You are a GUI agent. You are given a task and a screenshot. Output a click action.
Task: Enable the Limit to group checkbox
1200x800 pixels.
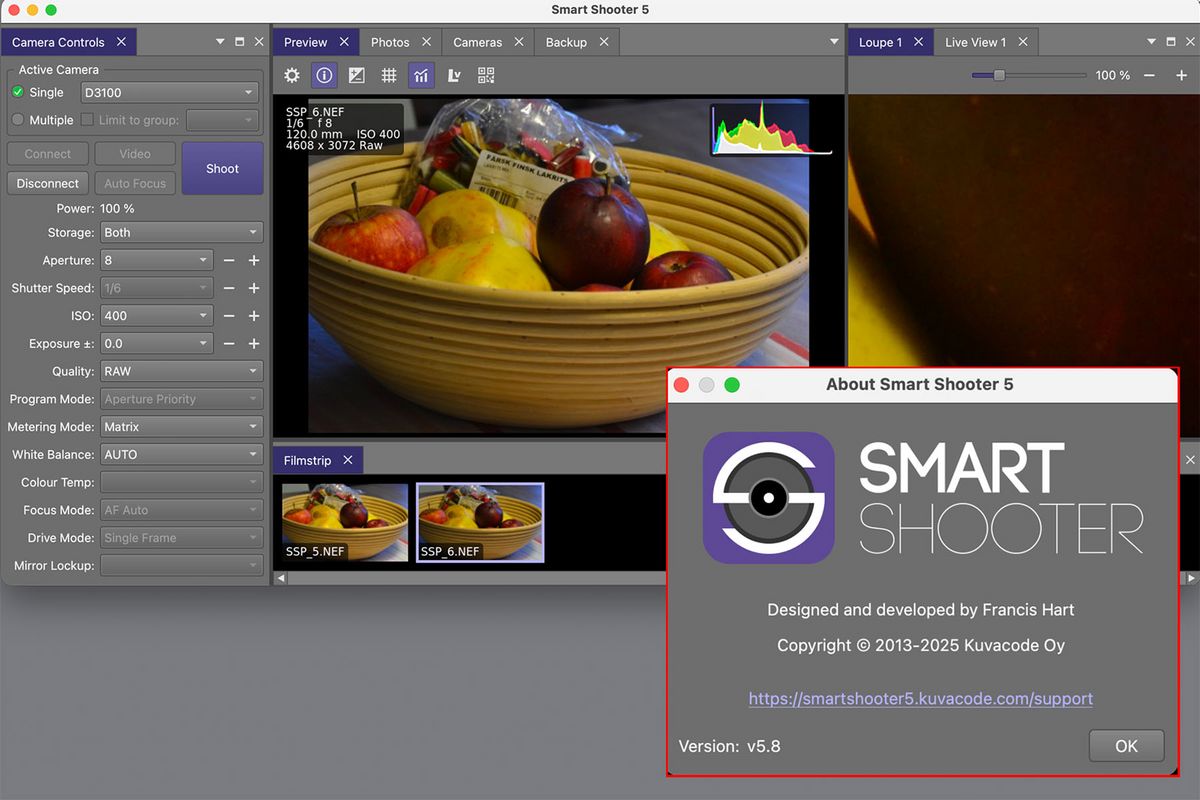click(88, 120)
